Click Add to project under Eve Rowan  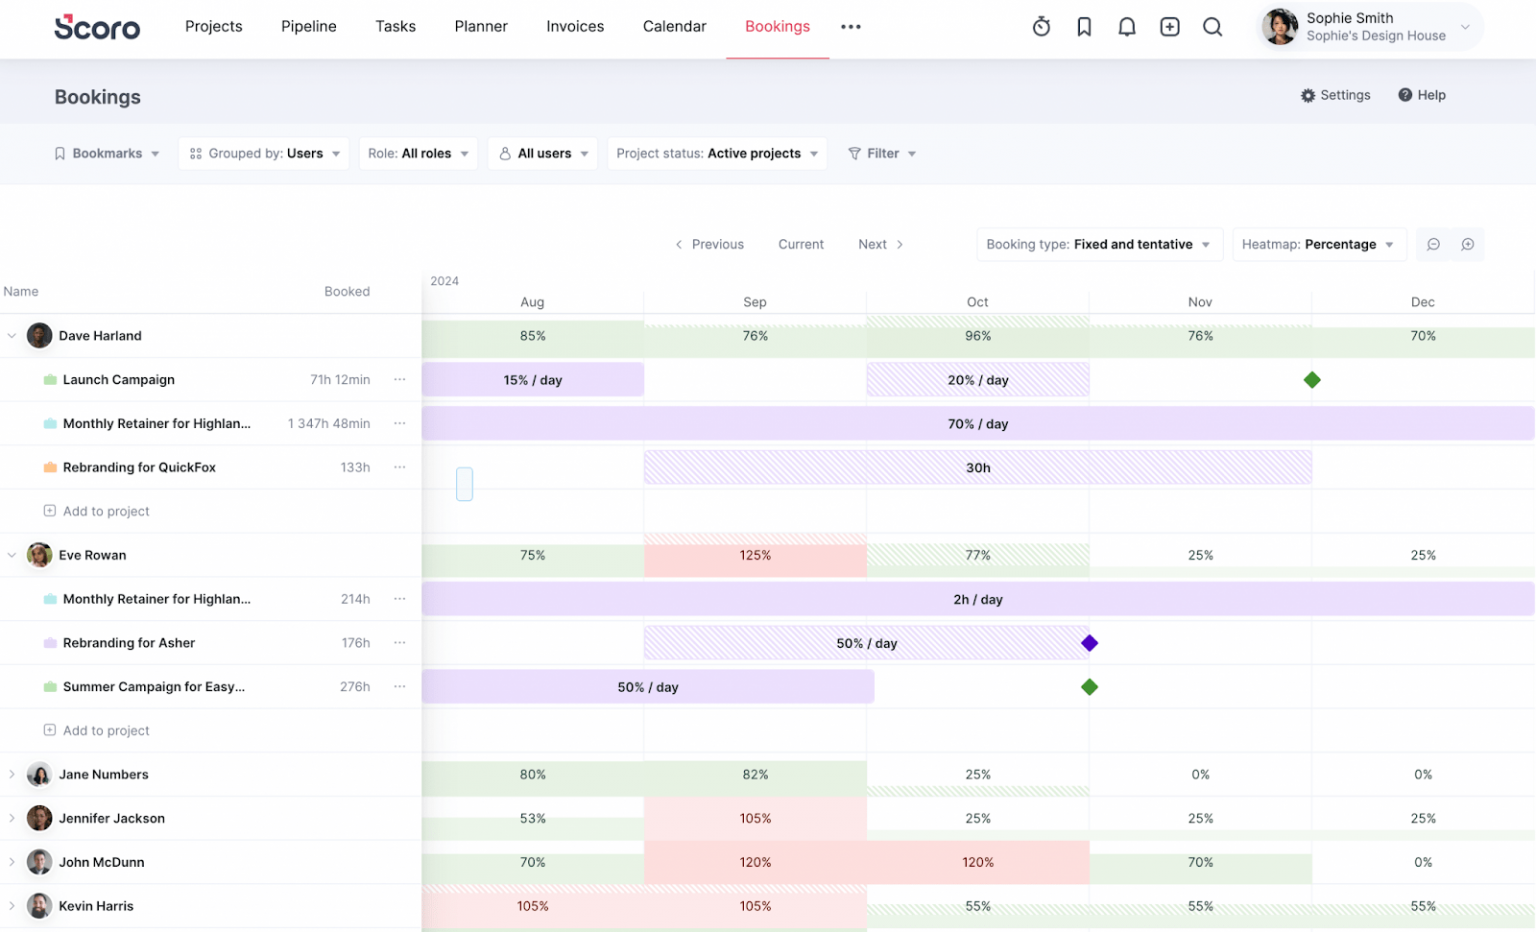click(x=96, y=730)
